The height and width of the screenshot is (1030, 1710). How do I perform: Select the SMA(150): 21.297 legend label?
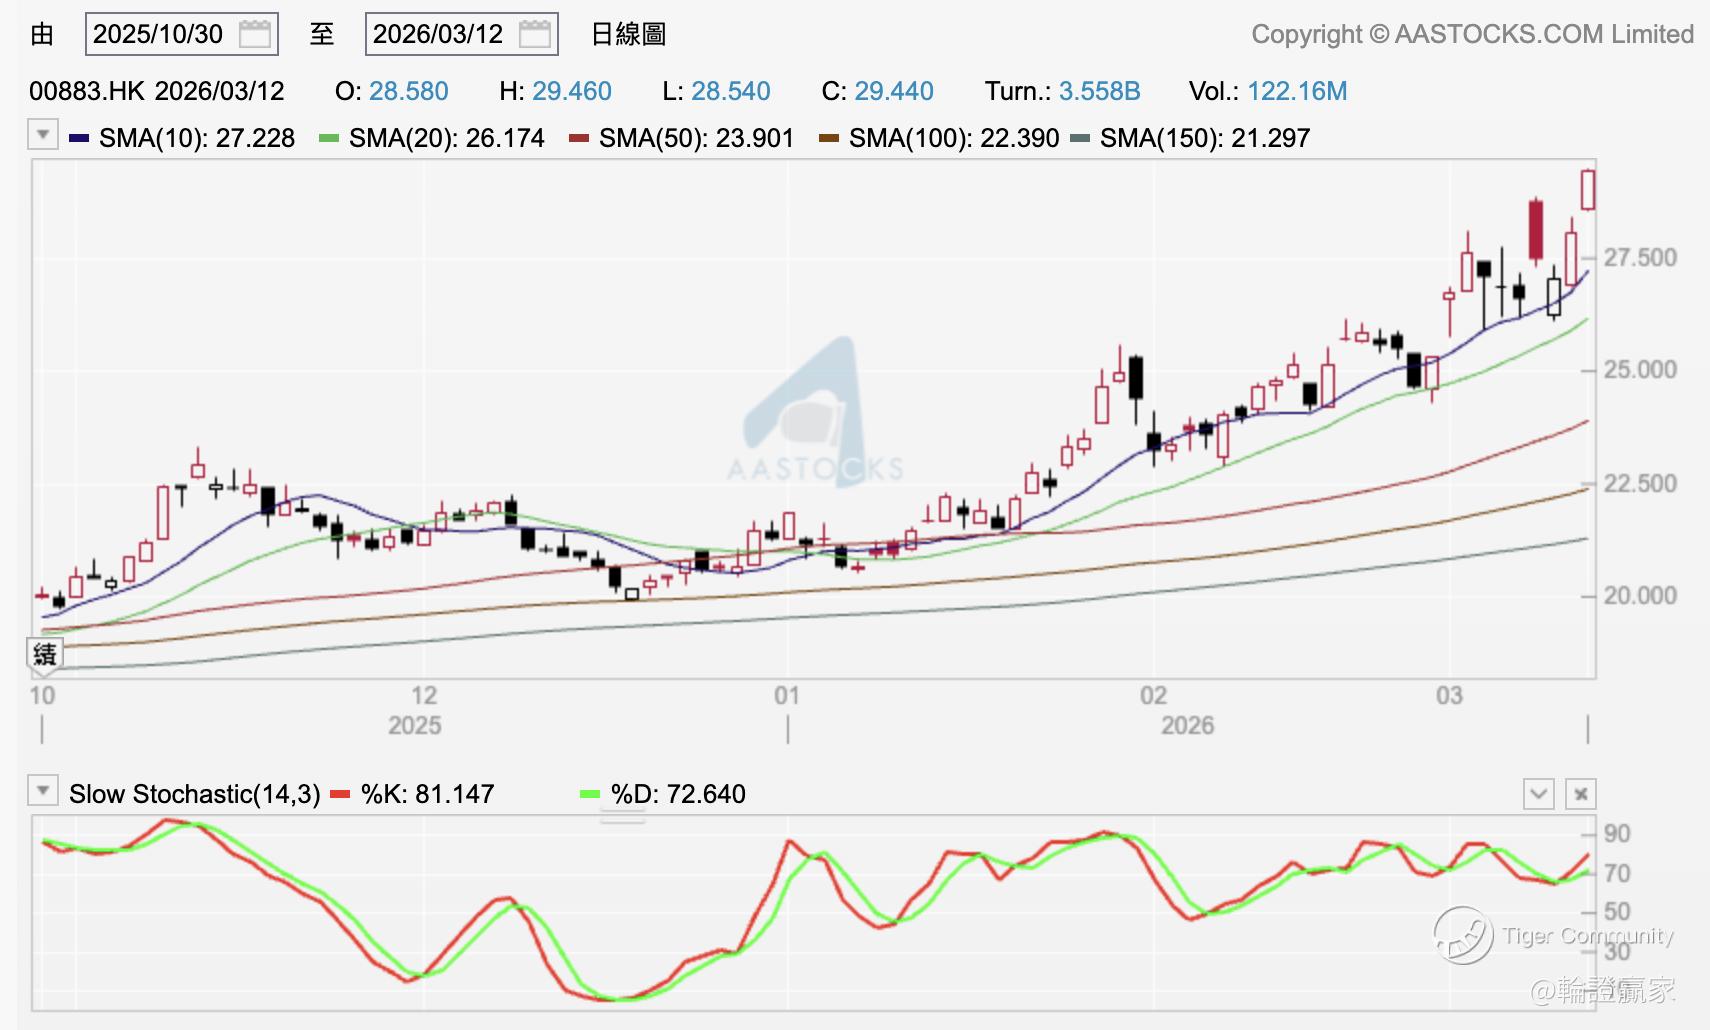pyautogui.click(x=1204, y=138)
